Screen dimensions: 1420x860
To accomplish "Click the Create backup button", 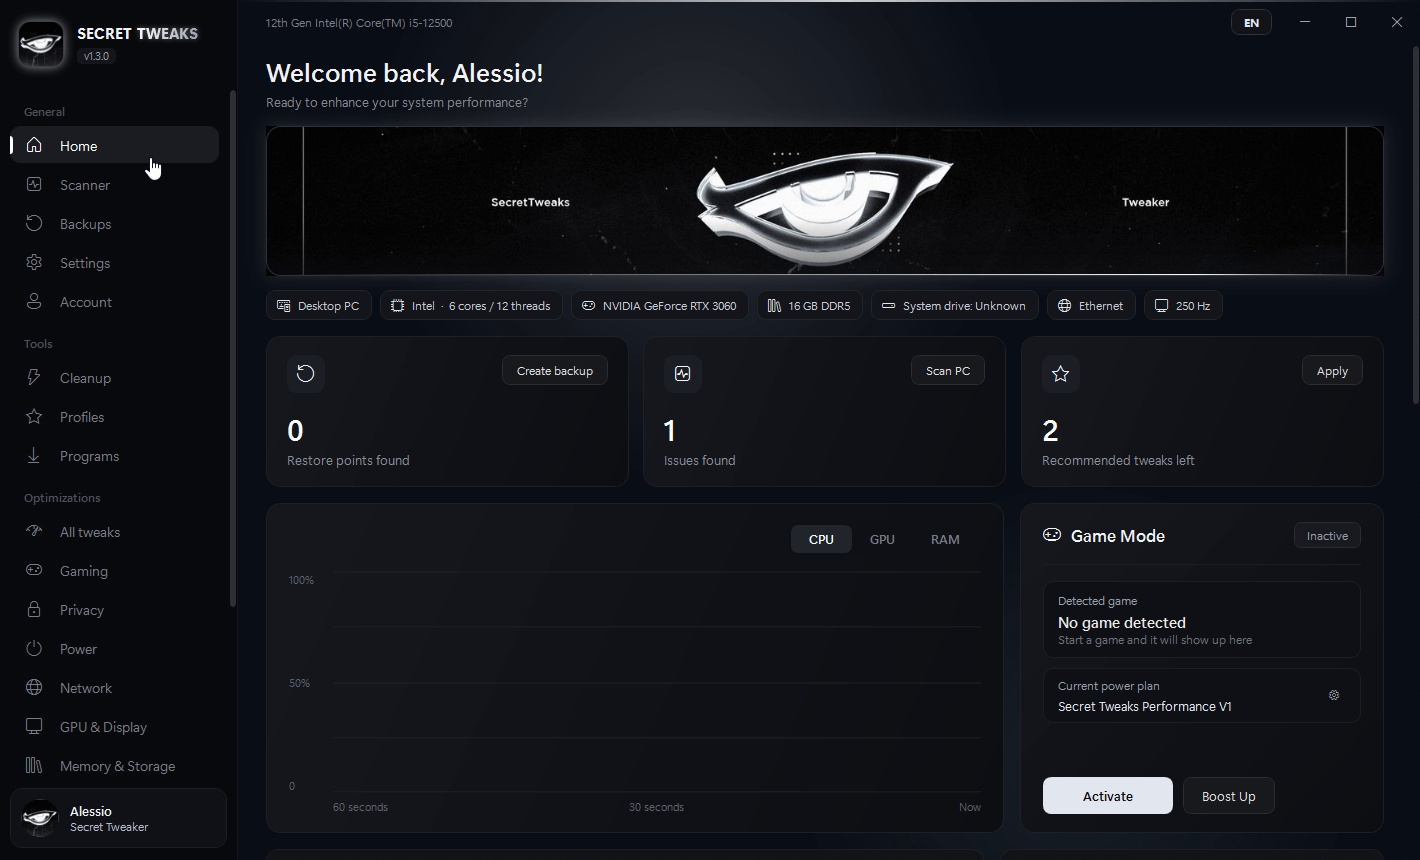I will click(x=555, y=371).
